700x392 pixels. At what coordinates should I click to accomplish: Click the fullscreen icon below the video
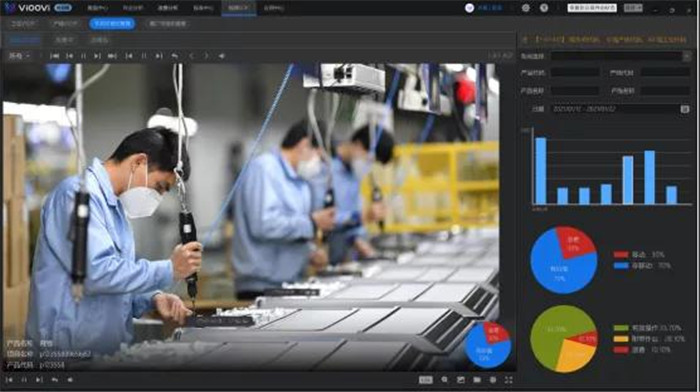click(x=508, y=380)
